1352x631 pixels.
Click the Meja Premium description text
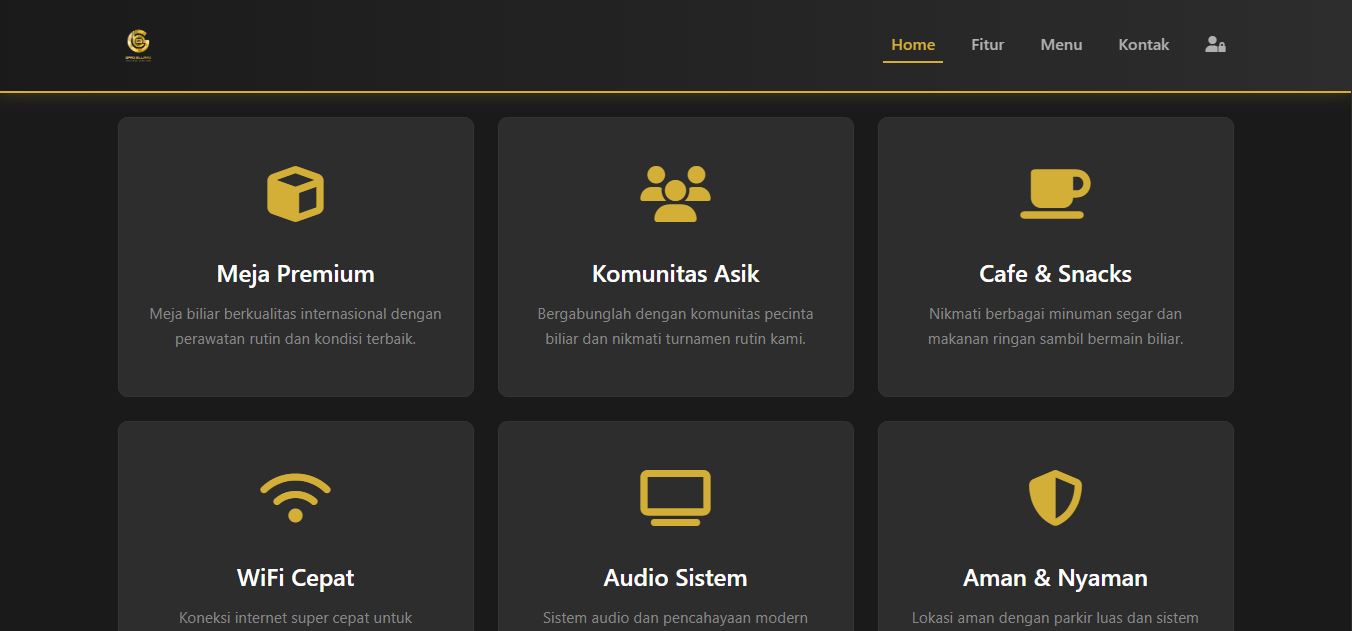click(x=295, y=326)
